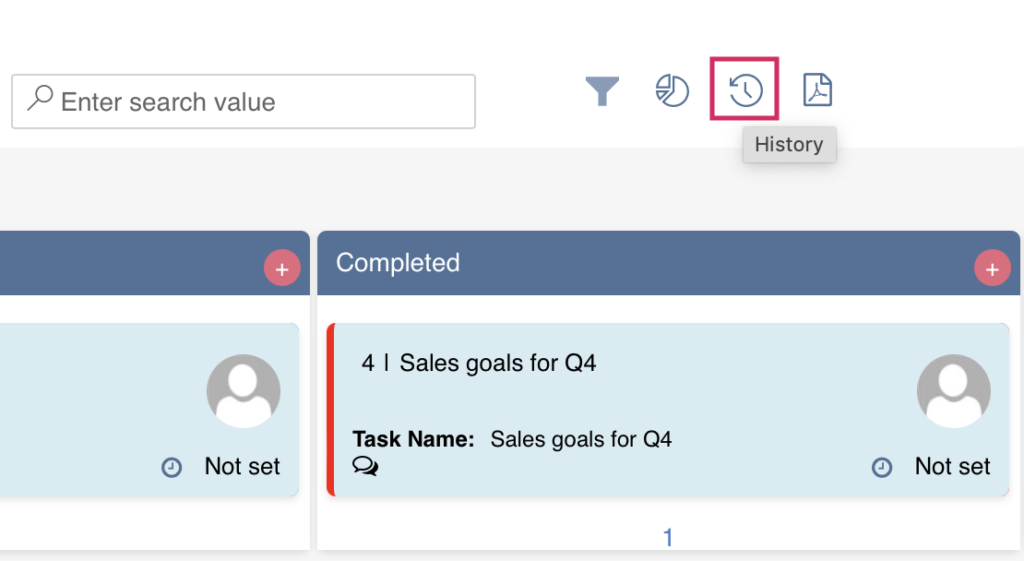Image resolution: width=1024 pixels, height=561 pixels.
Task: Add card with plus button in left column
Action: coord(281,268)
